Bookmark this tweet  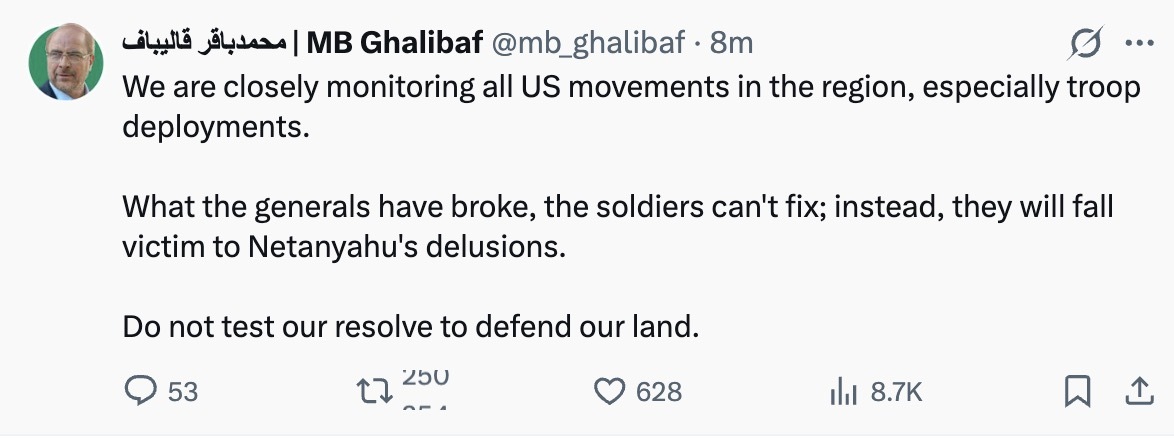coord(1076,392)
